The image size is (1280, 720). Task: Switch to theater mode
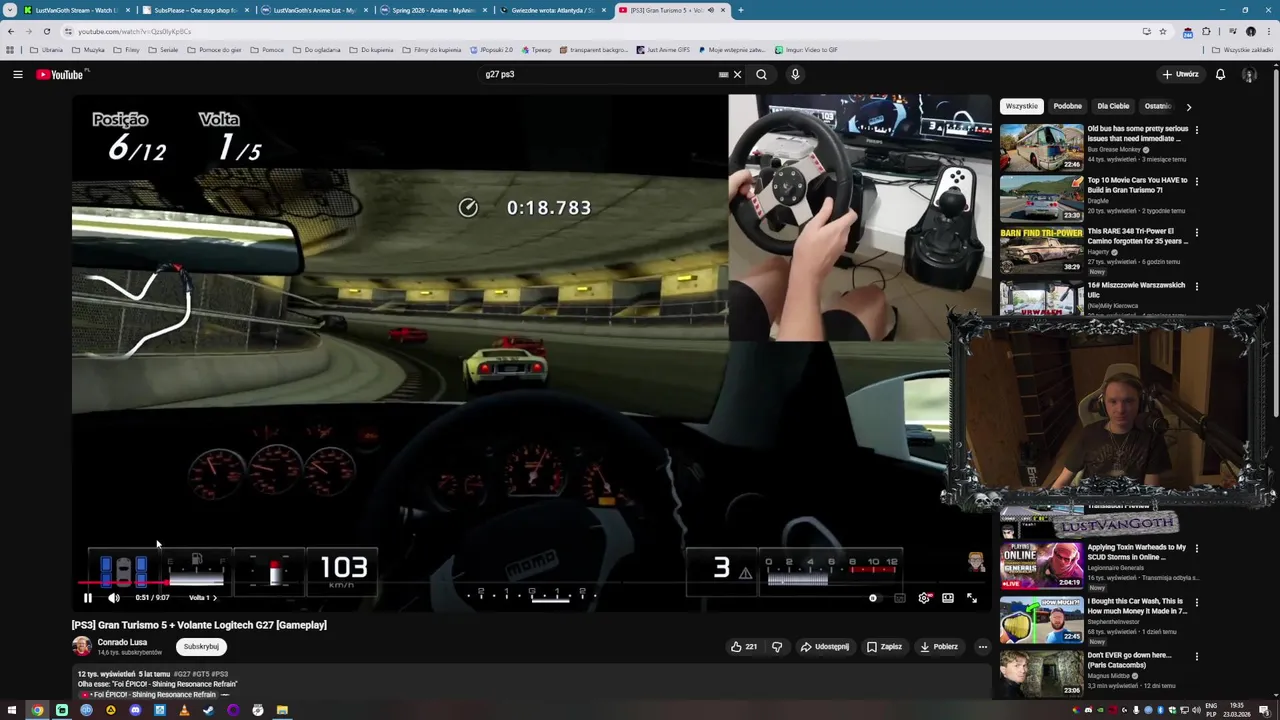pos(948,598)
